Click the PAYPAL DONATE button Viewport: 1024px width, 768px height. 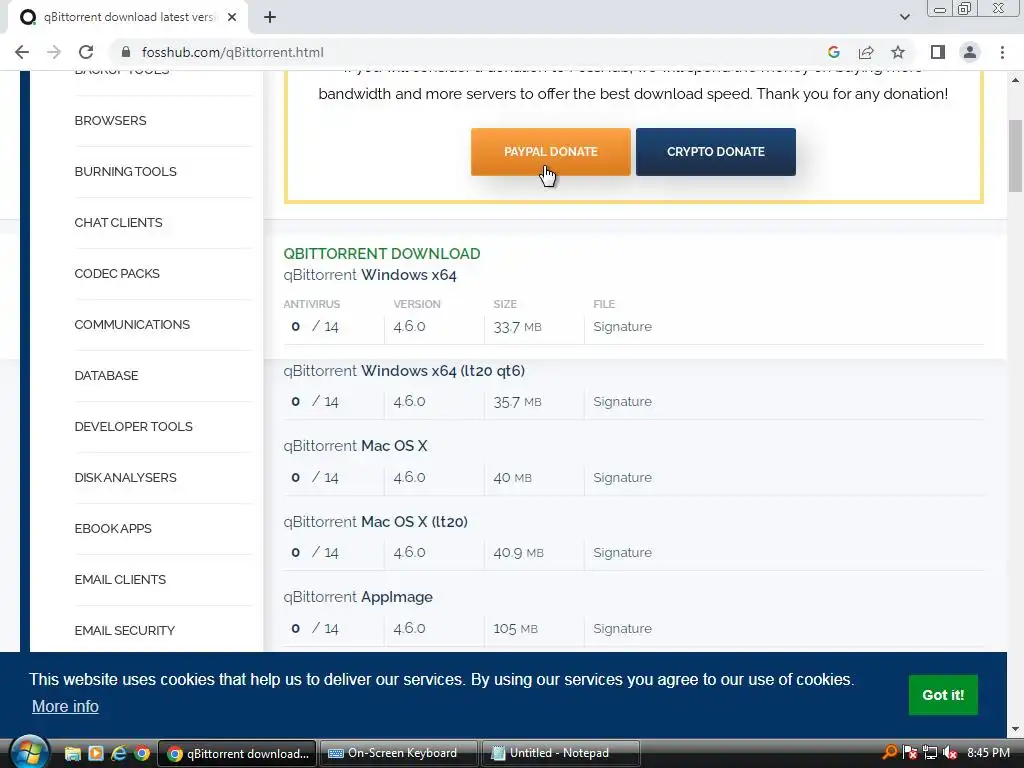click(551, 152)
